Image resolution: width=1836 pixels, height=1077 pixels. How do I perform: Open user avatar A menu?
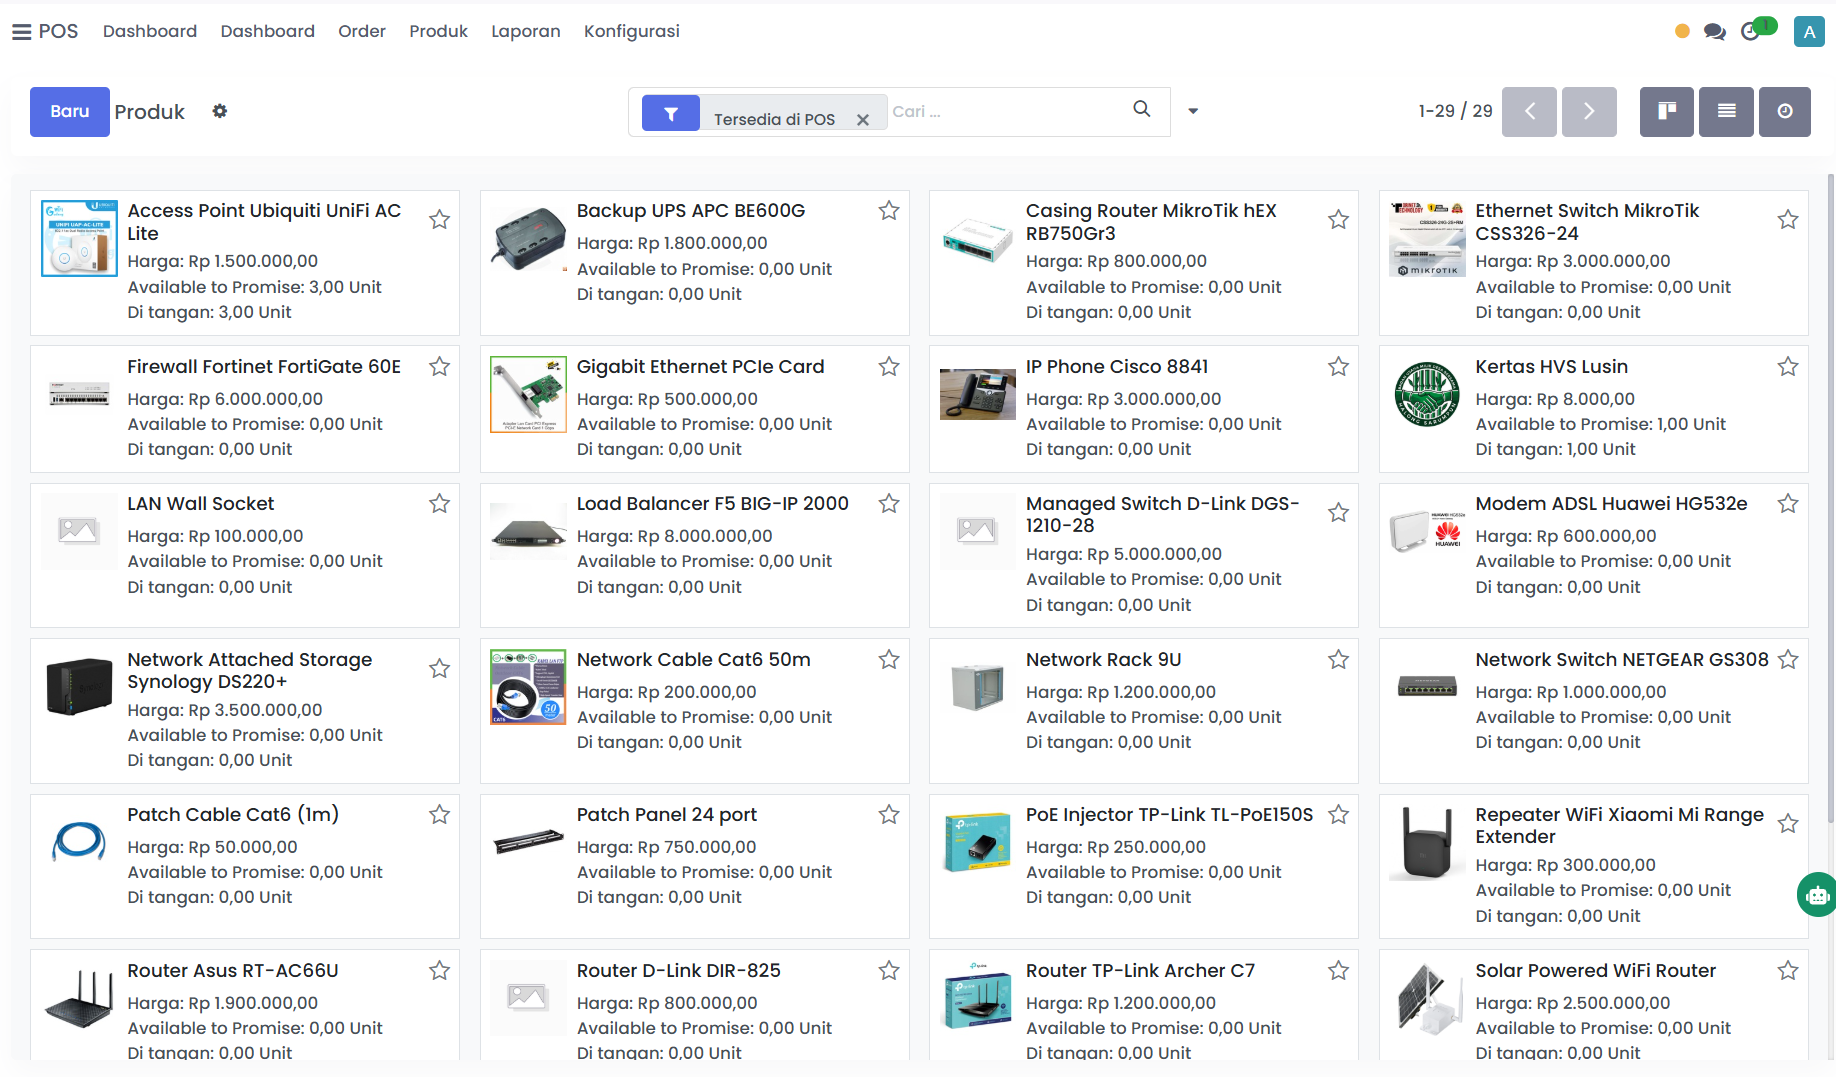[x=1809, y=32]
